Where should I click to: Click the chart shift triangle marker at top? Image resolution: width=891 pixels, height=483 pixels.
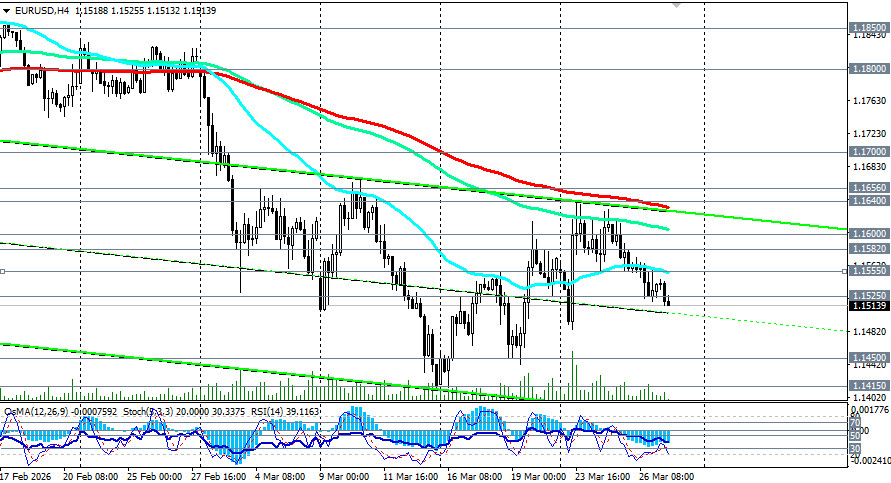click(678, 4)
